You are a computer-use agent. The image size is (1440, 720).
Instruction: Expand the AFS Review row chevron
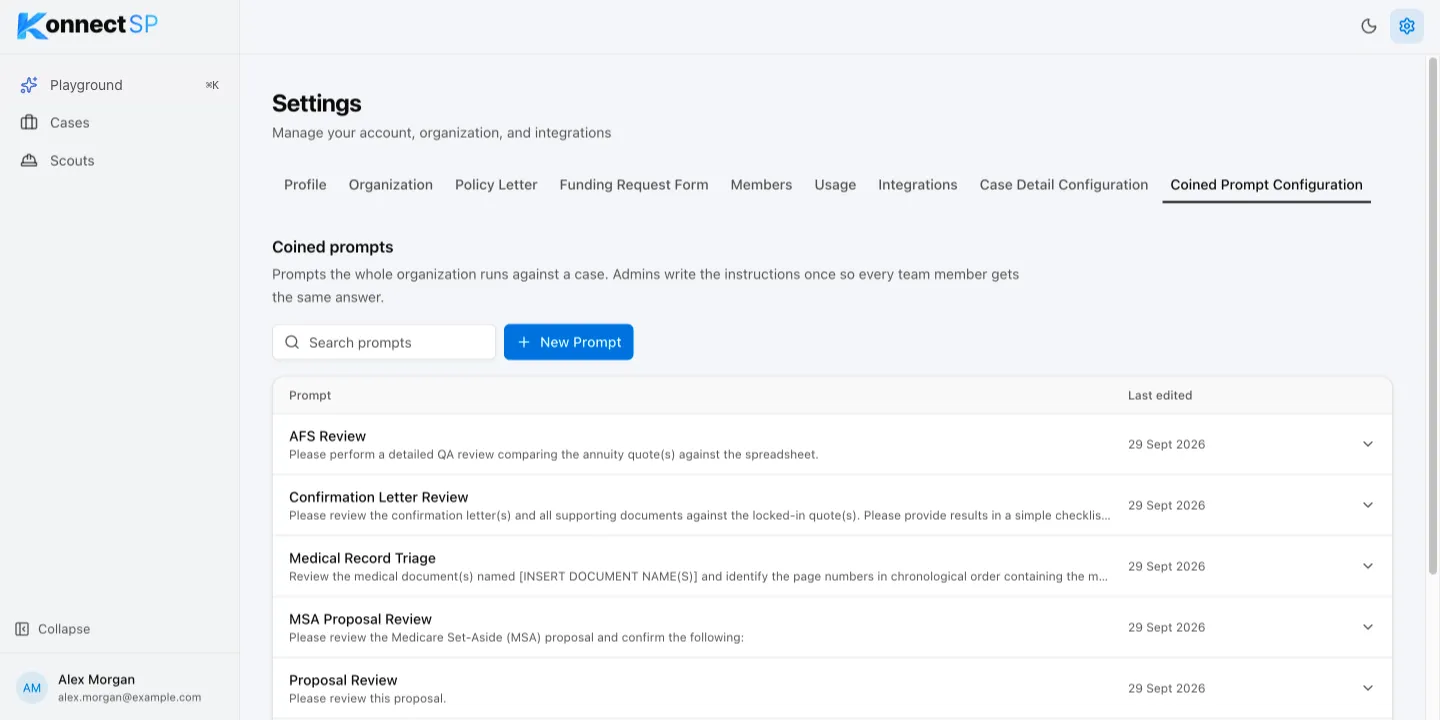(1368, 444)
